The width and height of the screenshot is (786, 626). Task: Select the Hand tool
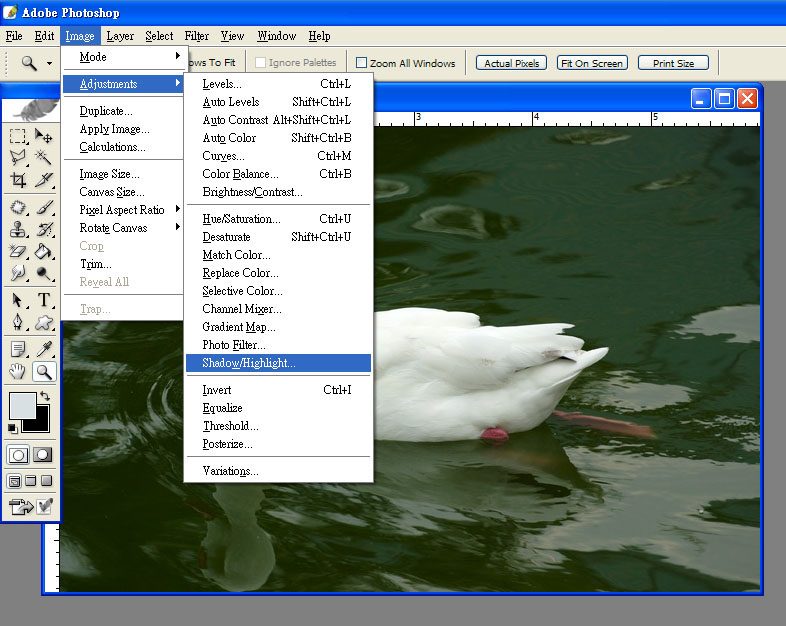coord(18,372)
